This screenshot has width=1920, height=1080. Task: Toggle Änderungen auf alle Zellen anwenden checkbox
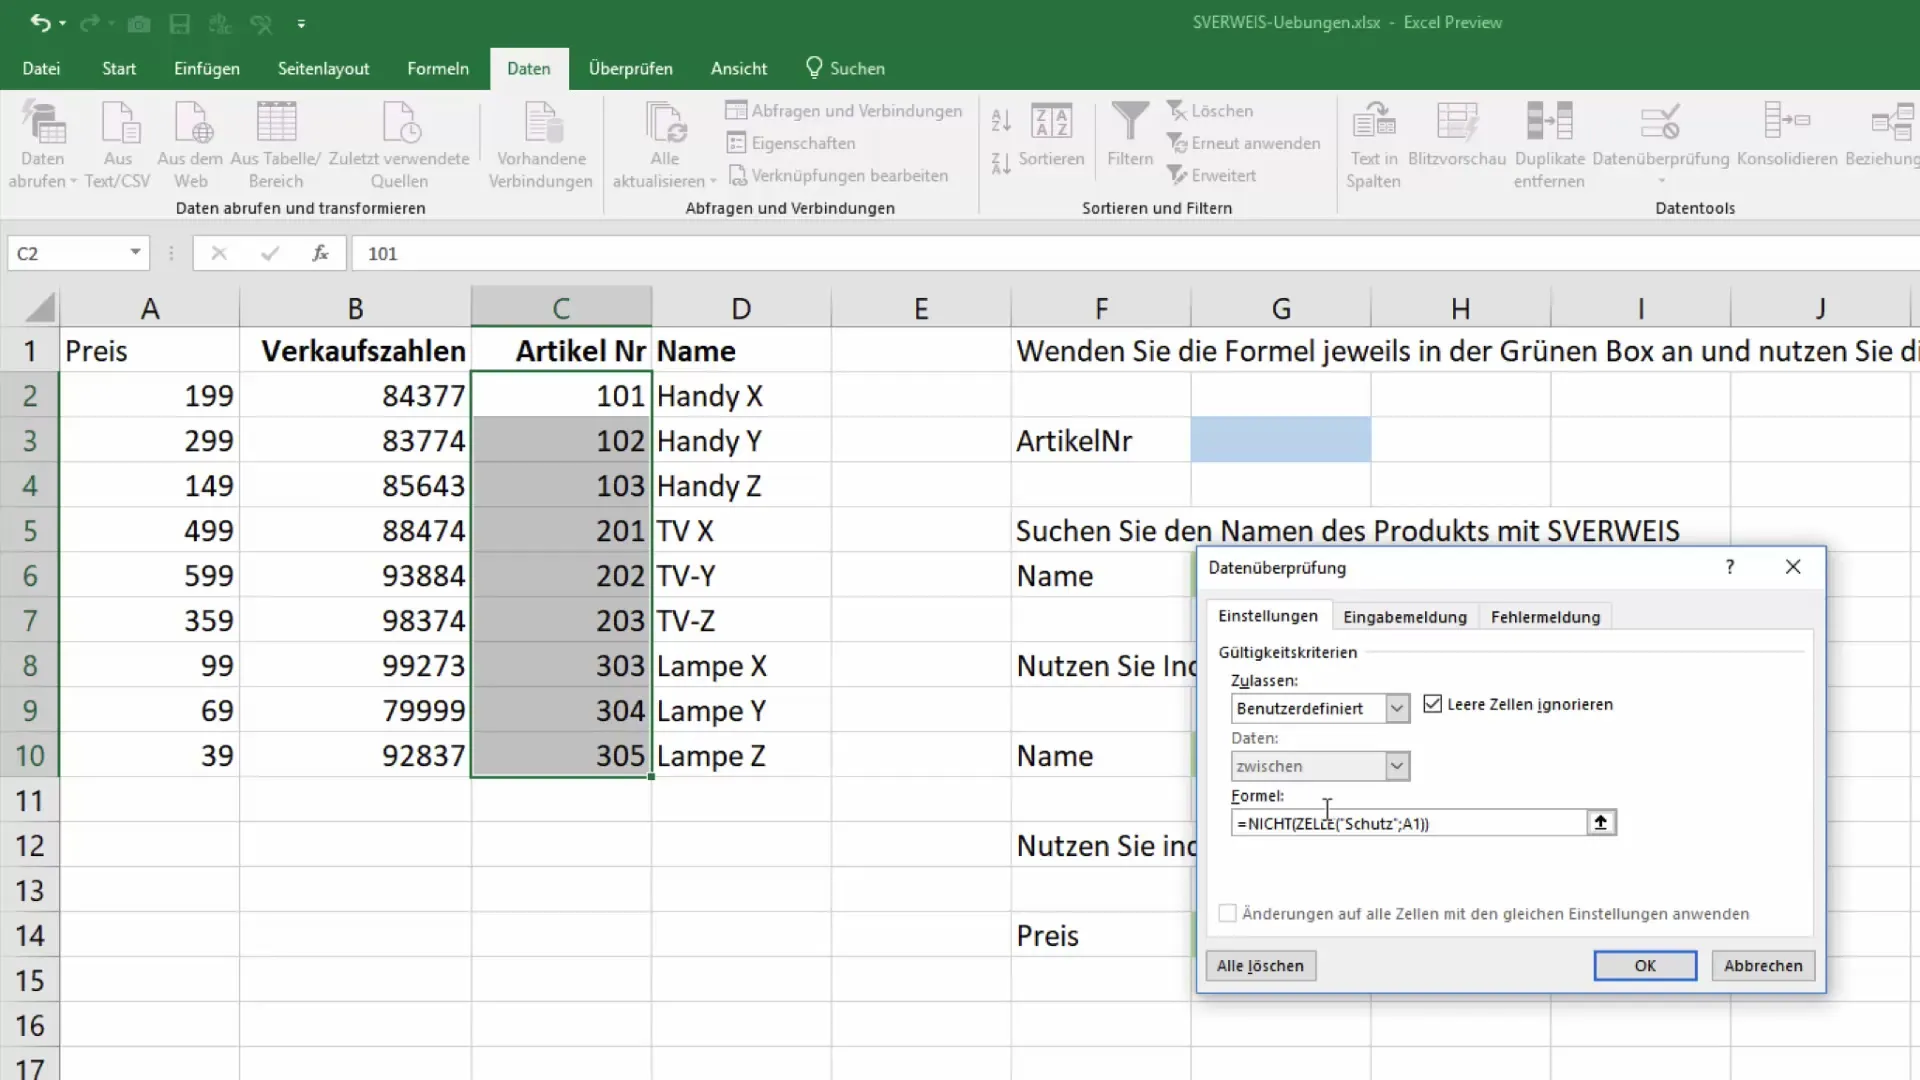click(1227, 913)
